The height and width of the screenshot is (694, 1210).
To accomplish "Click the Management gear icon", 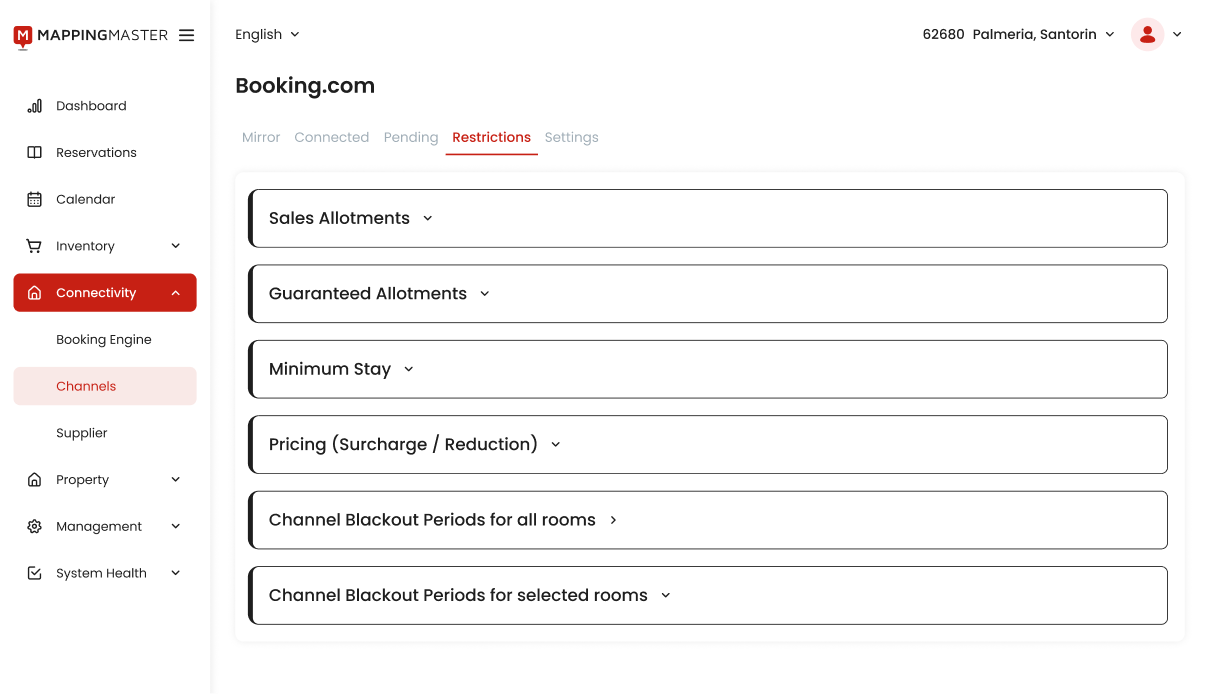I will pyautogui.click(x=34, y=526).
